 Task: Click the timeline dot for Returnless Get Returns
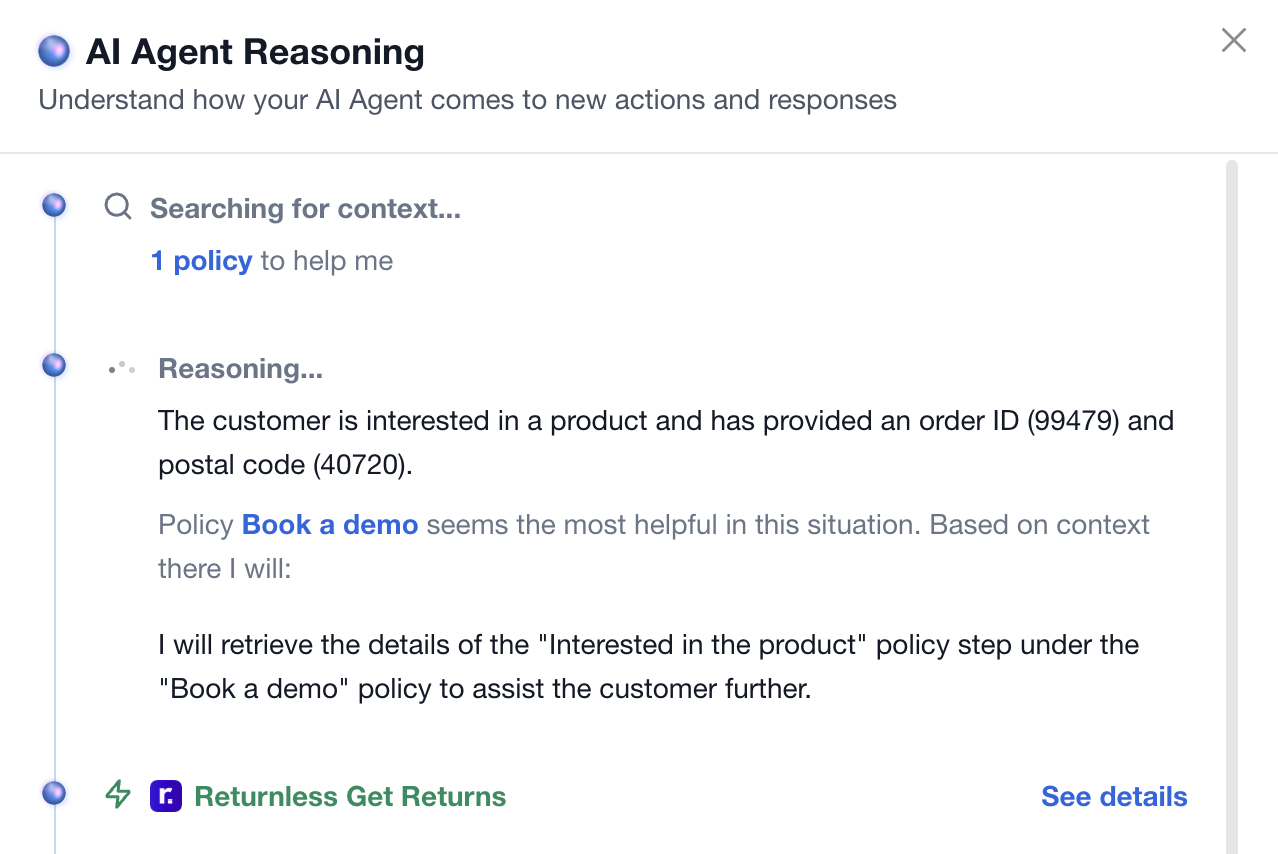(x=54, y=793)
